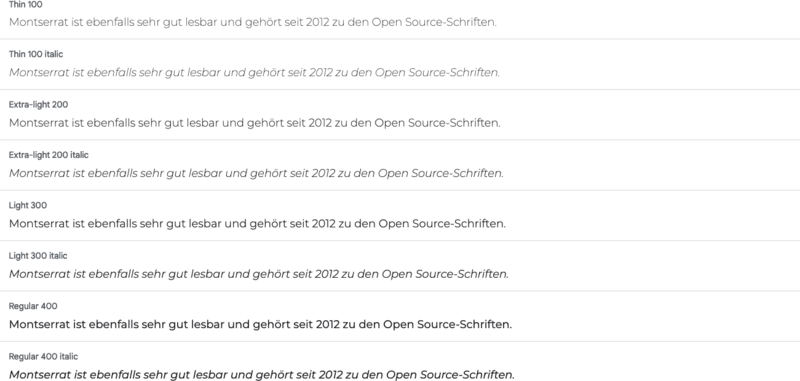800x381 pixels.
Task: Select the Extra-light 200 preview sentence
Action: click(x=255, y=123)
